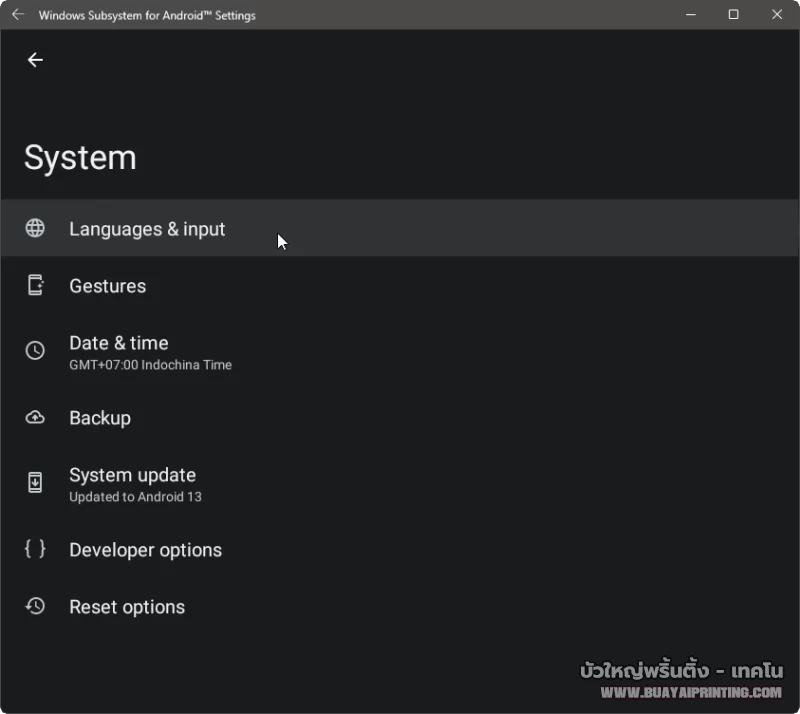800x714 pixels.
Task: Select the Date & time label
Action: (118, 343)
